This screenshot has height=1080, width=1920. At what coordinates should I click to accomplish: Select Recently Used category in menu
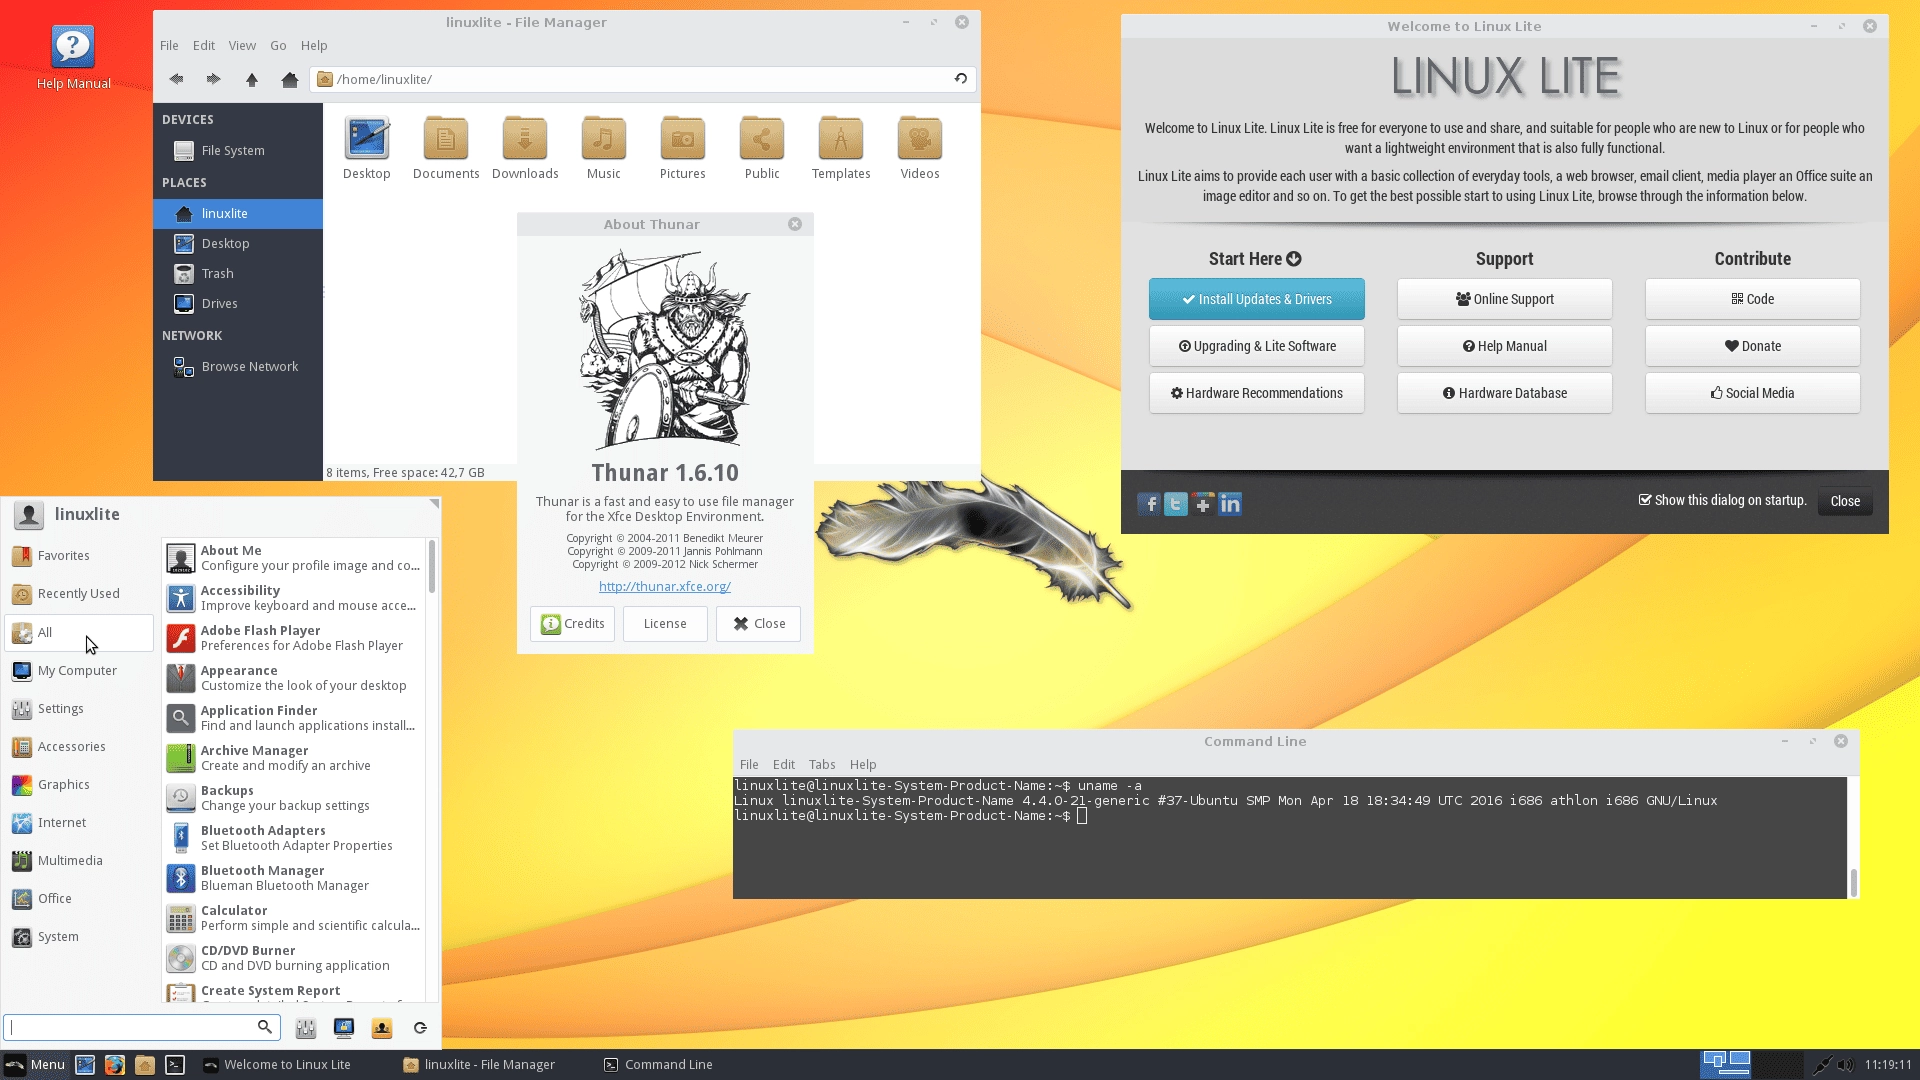coord(80,594)
